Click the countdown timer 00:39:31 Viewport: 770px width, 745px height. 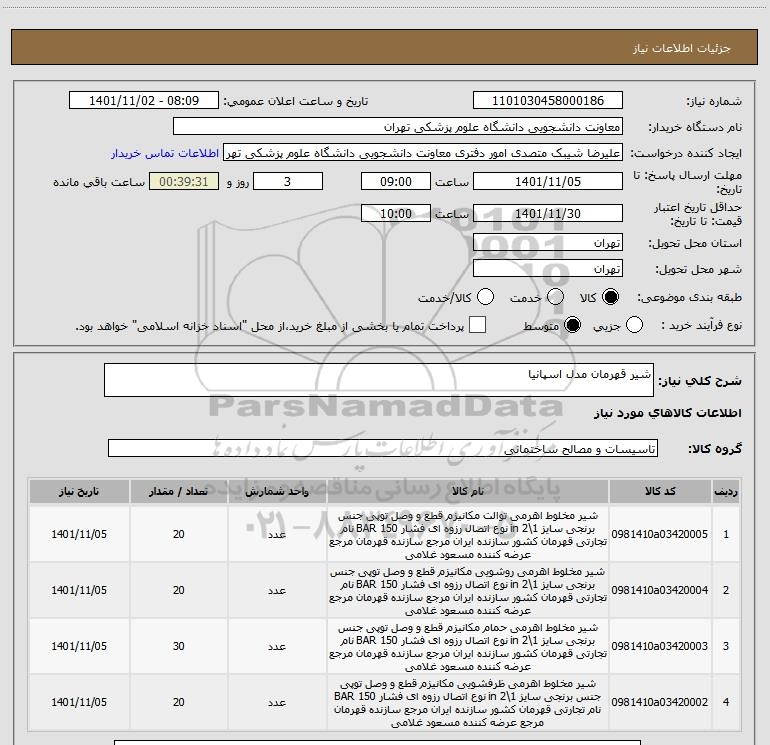184,181
